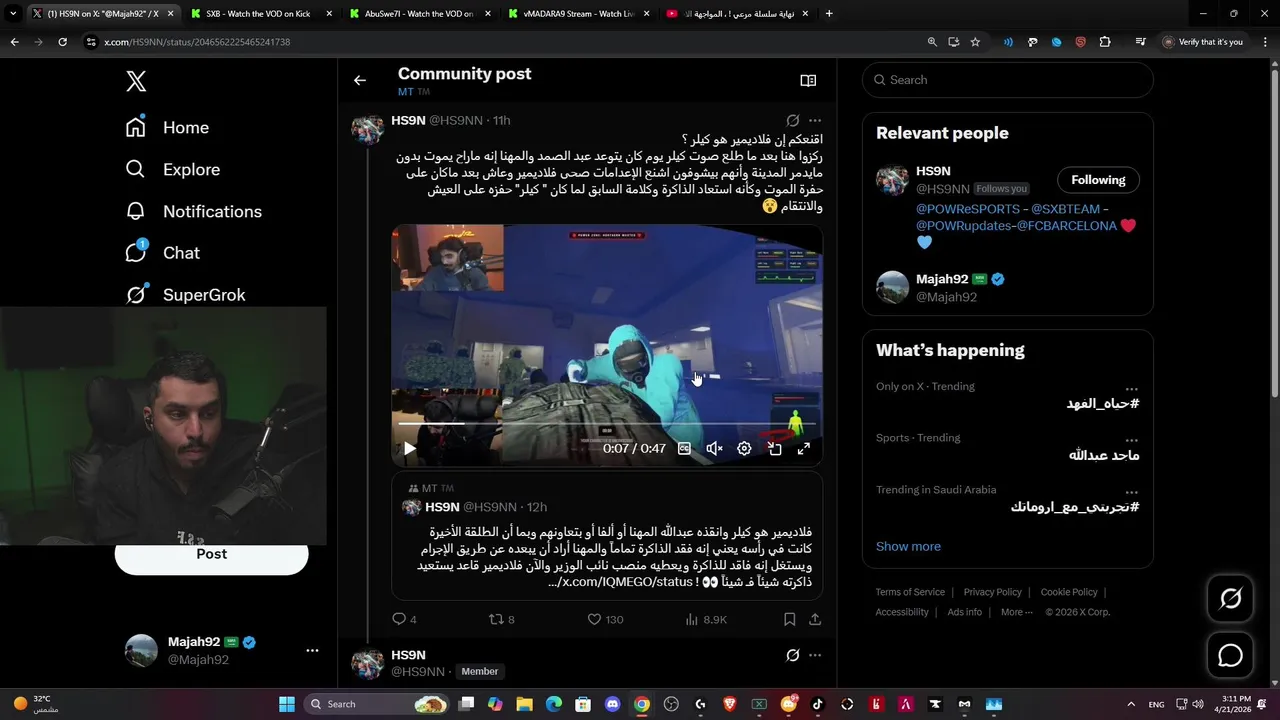
Task: Open a new browser tab
Action: point(829,14)
